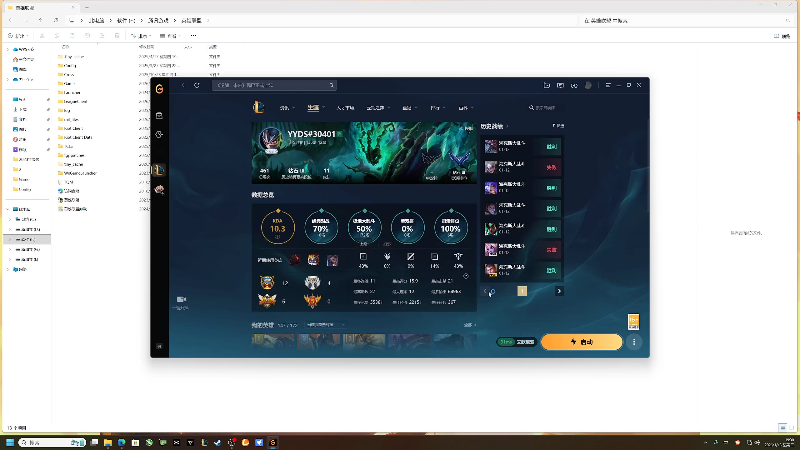Select the mid lane position icon
This screenshot has width=800, height=450.
point(411,257)
